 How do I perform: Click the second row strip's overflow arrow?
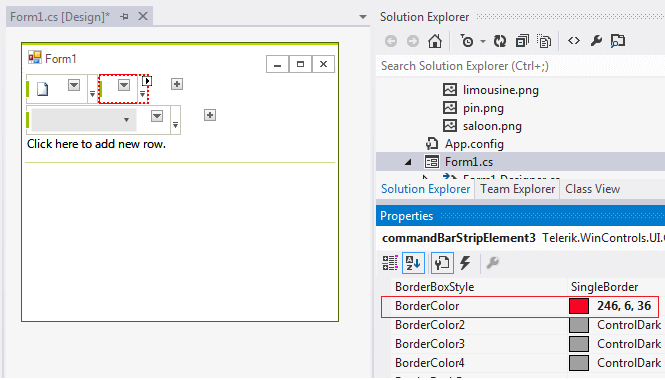tap(175, 125)
